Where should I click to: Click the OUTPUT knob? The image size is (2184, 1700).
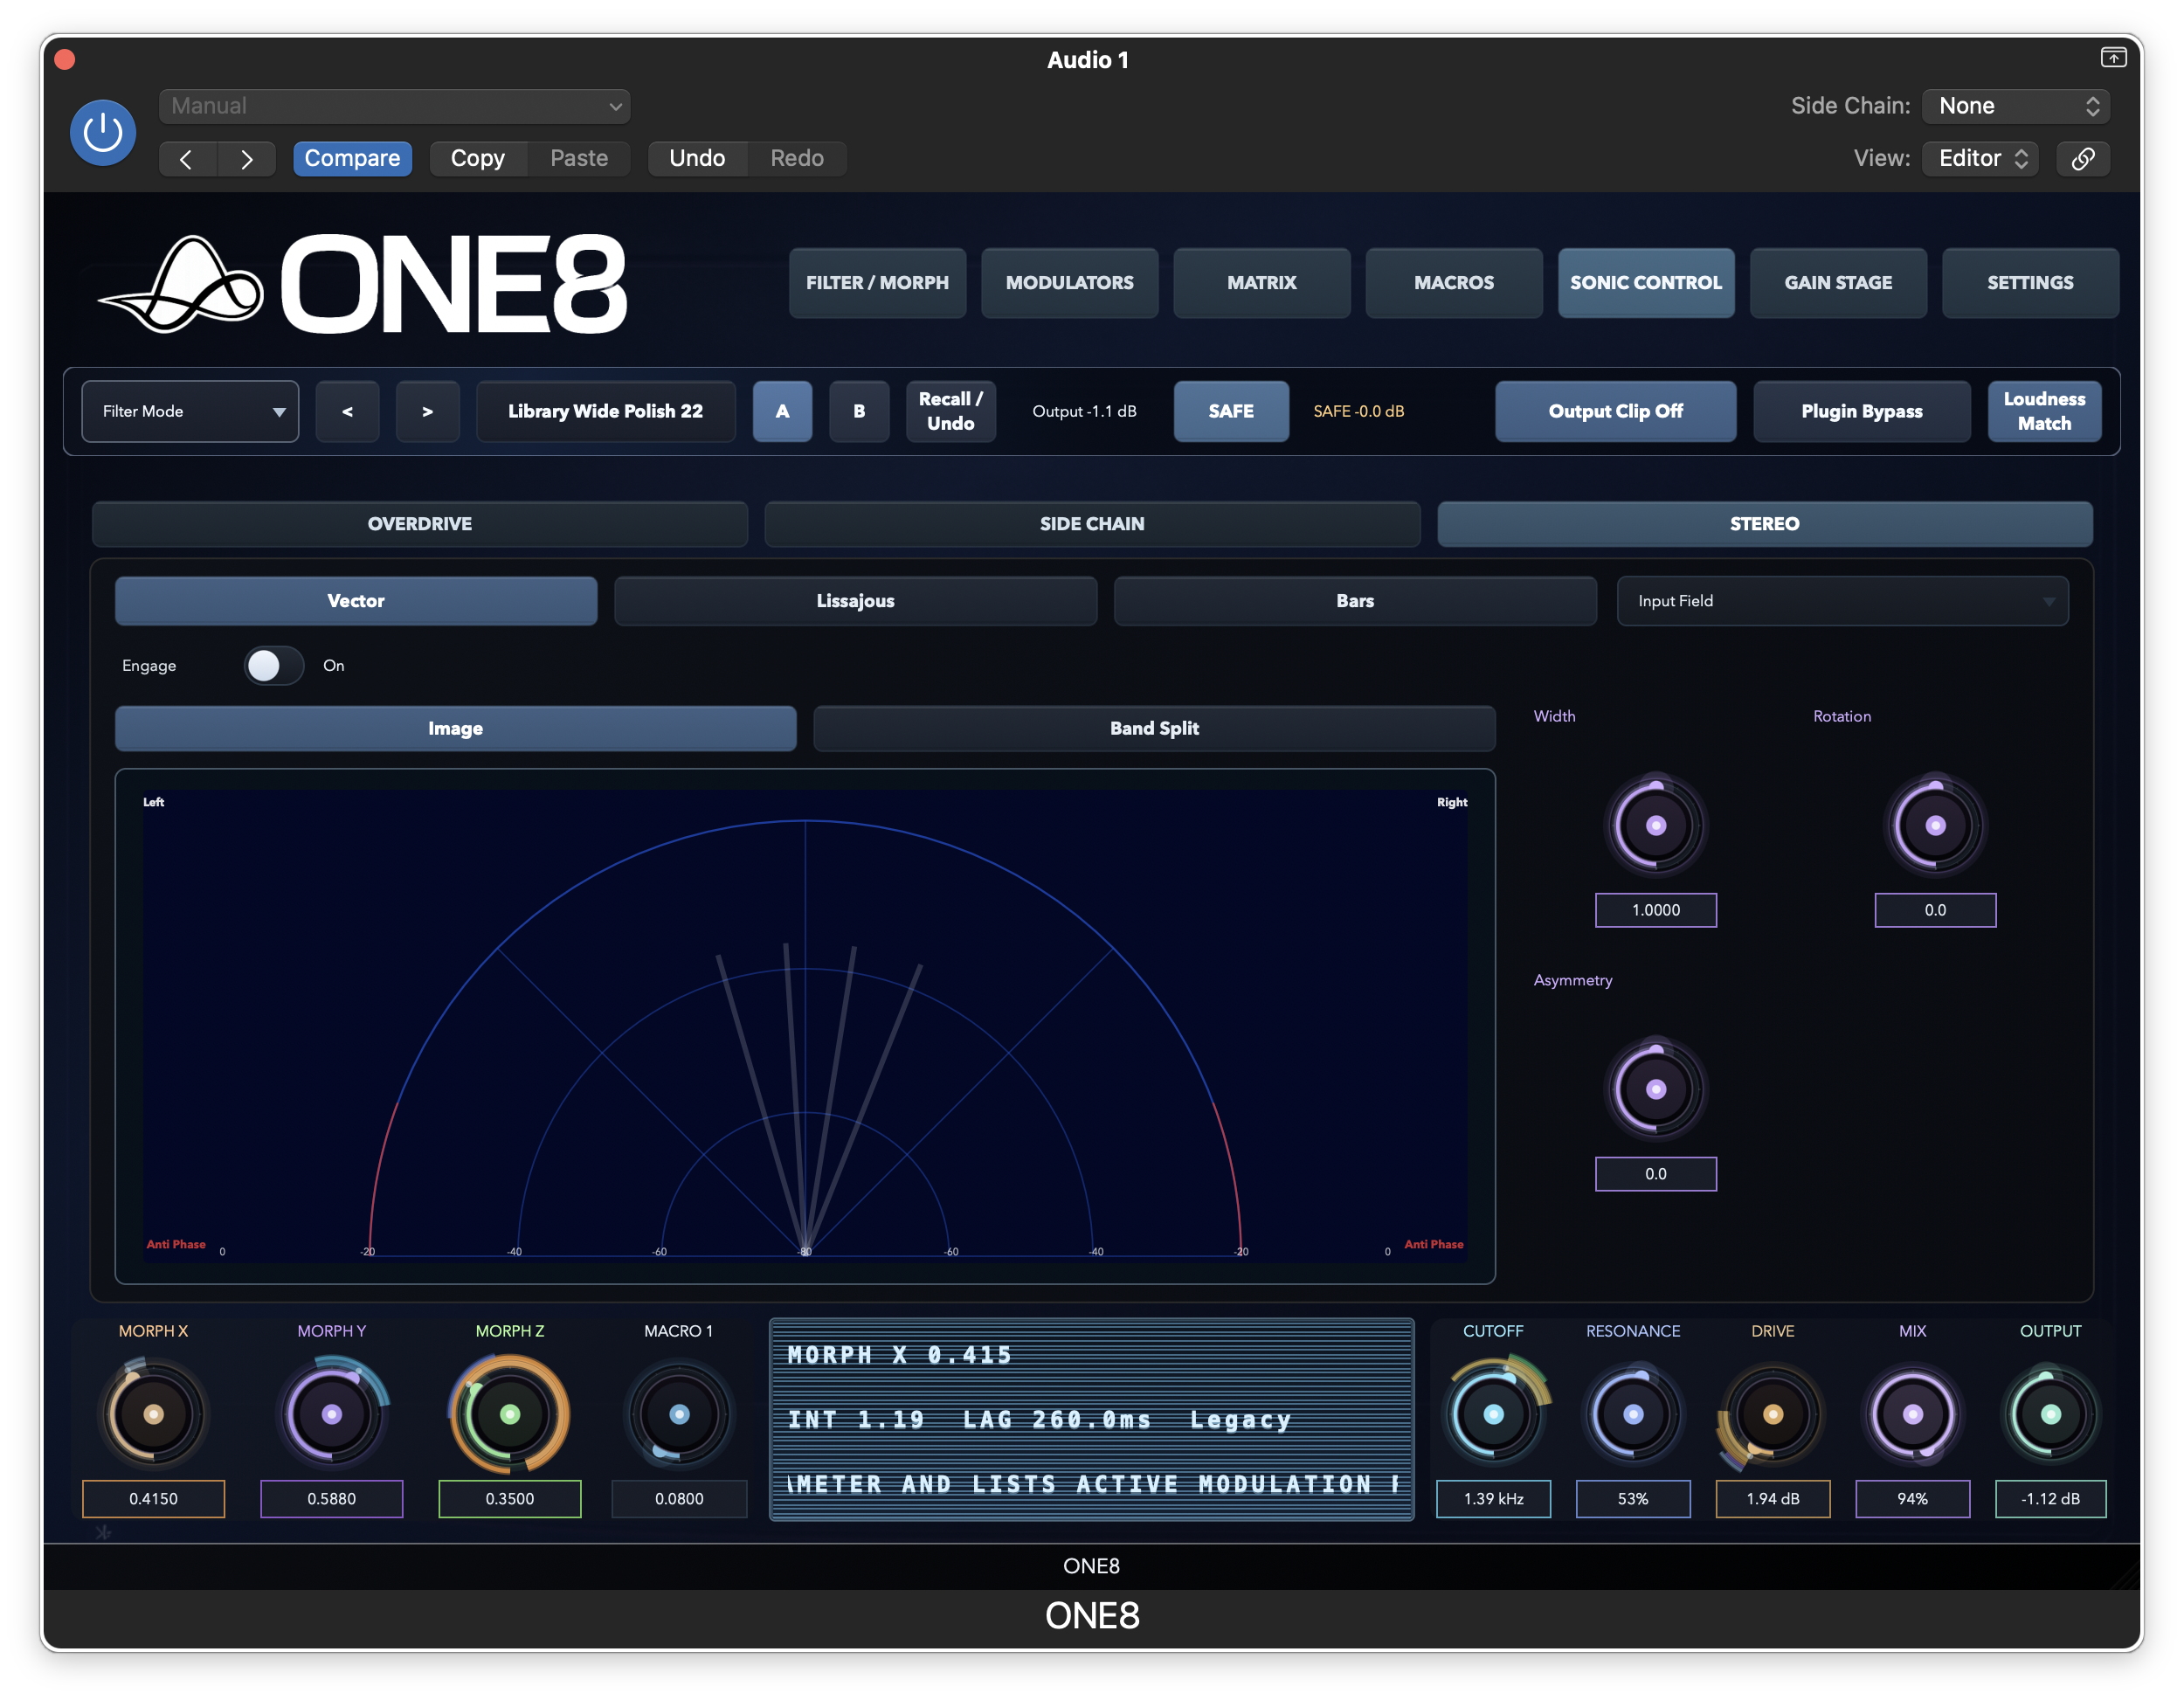click(x=2050, y=1414)
